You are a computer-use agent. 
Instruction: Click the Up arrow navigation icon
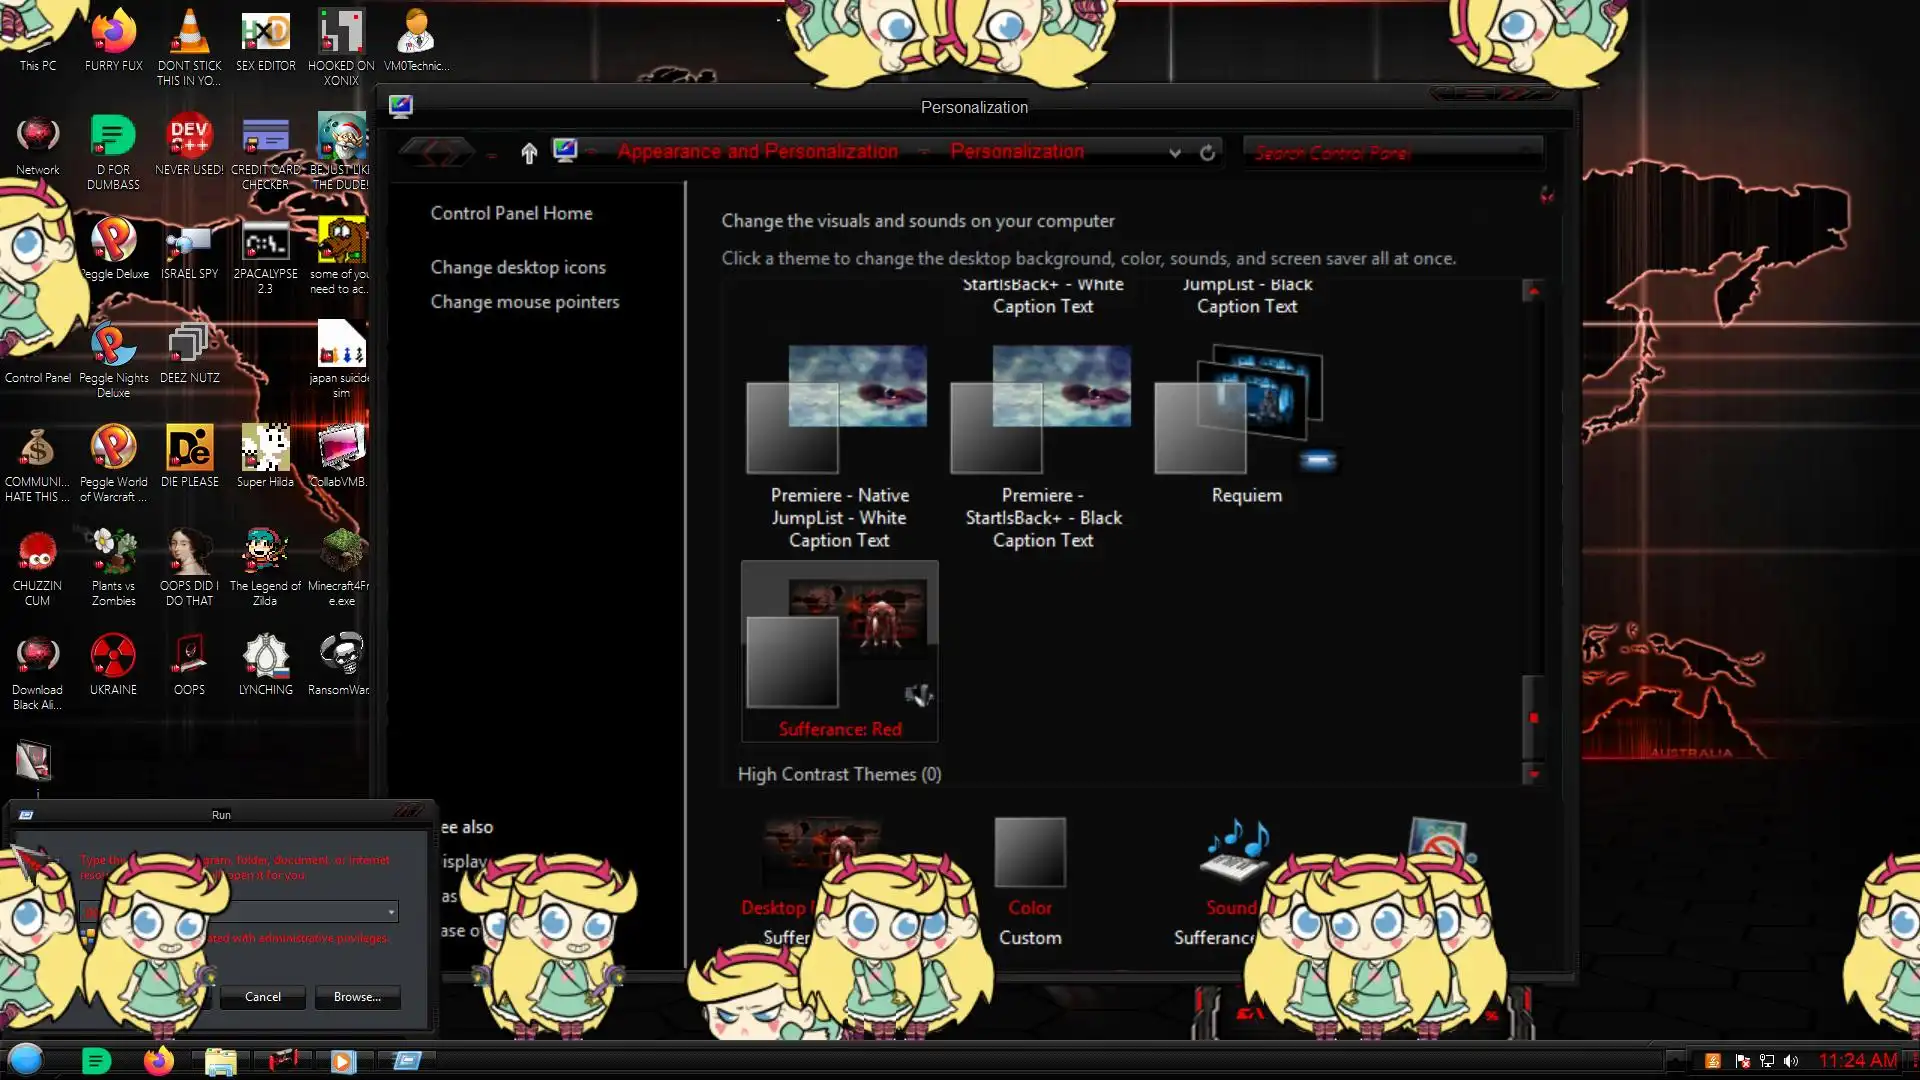click(529, 153)
